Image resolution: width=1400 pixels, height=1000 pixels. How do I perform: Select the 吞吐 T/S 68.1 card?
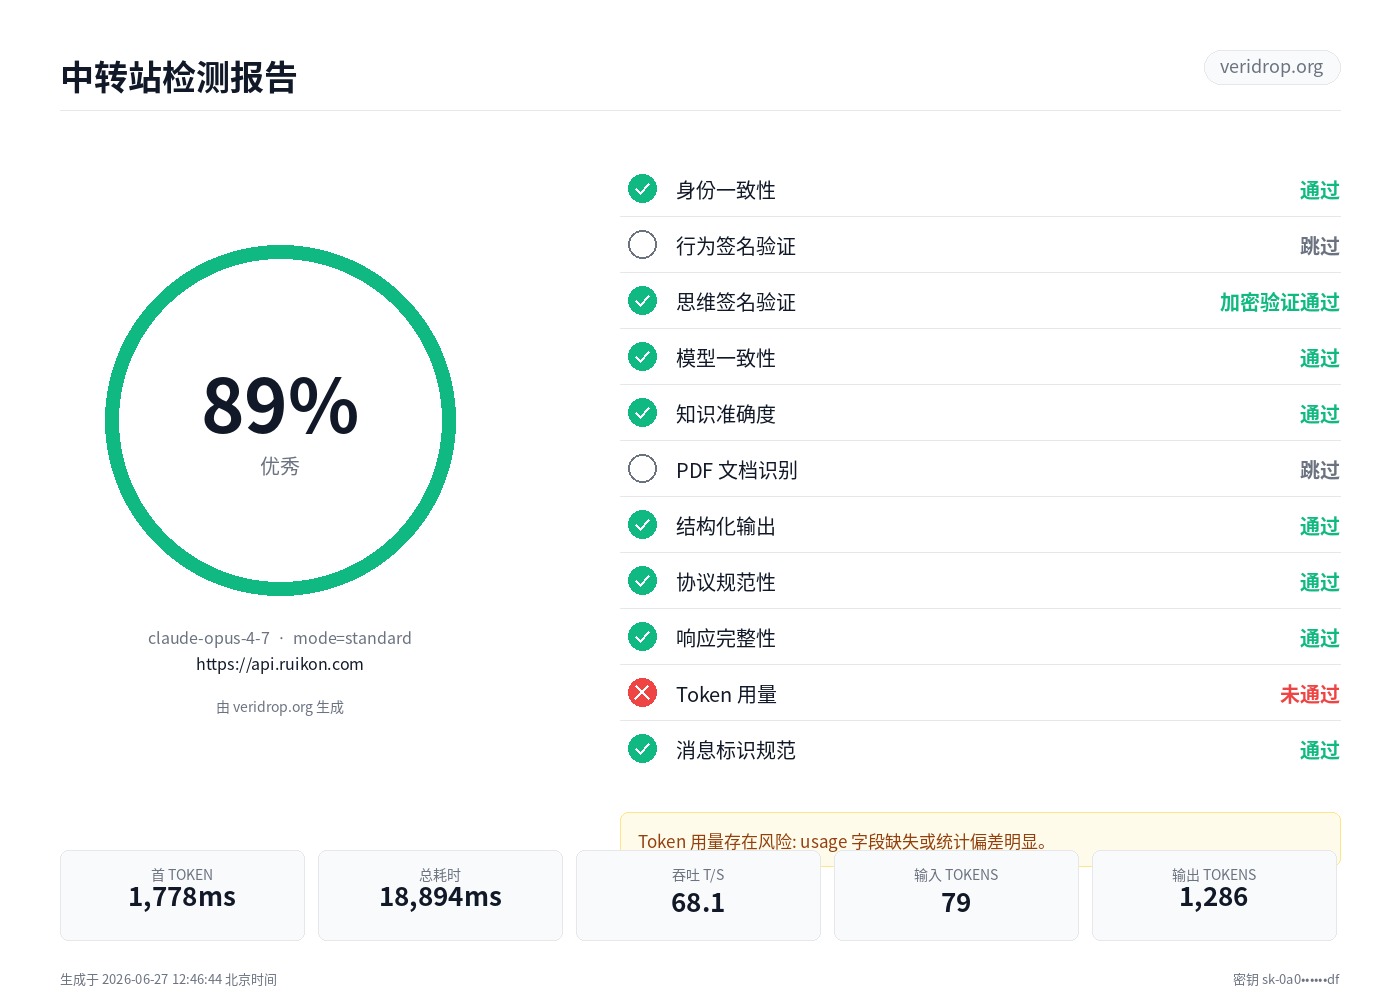pos(698,895)
